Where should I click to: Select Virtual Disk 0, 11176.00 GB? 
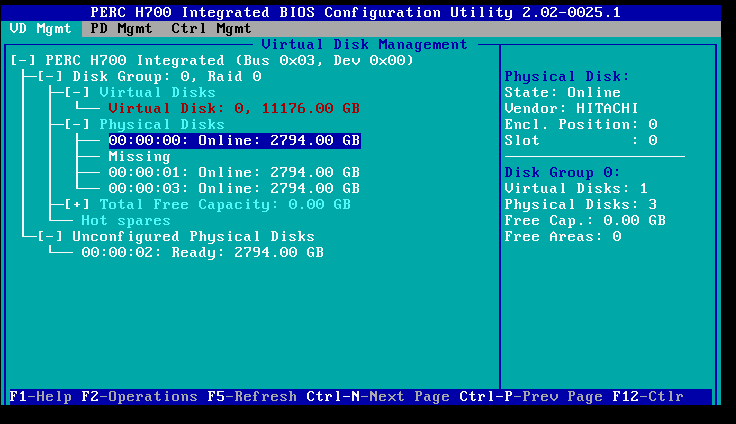(x=234, y=108)
